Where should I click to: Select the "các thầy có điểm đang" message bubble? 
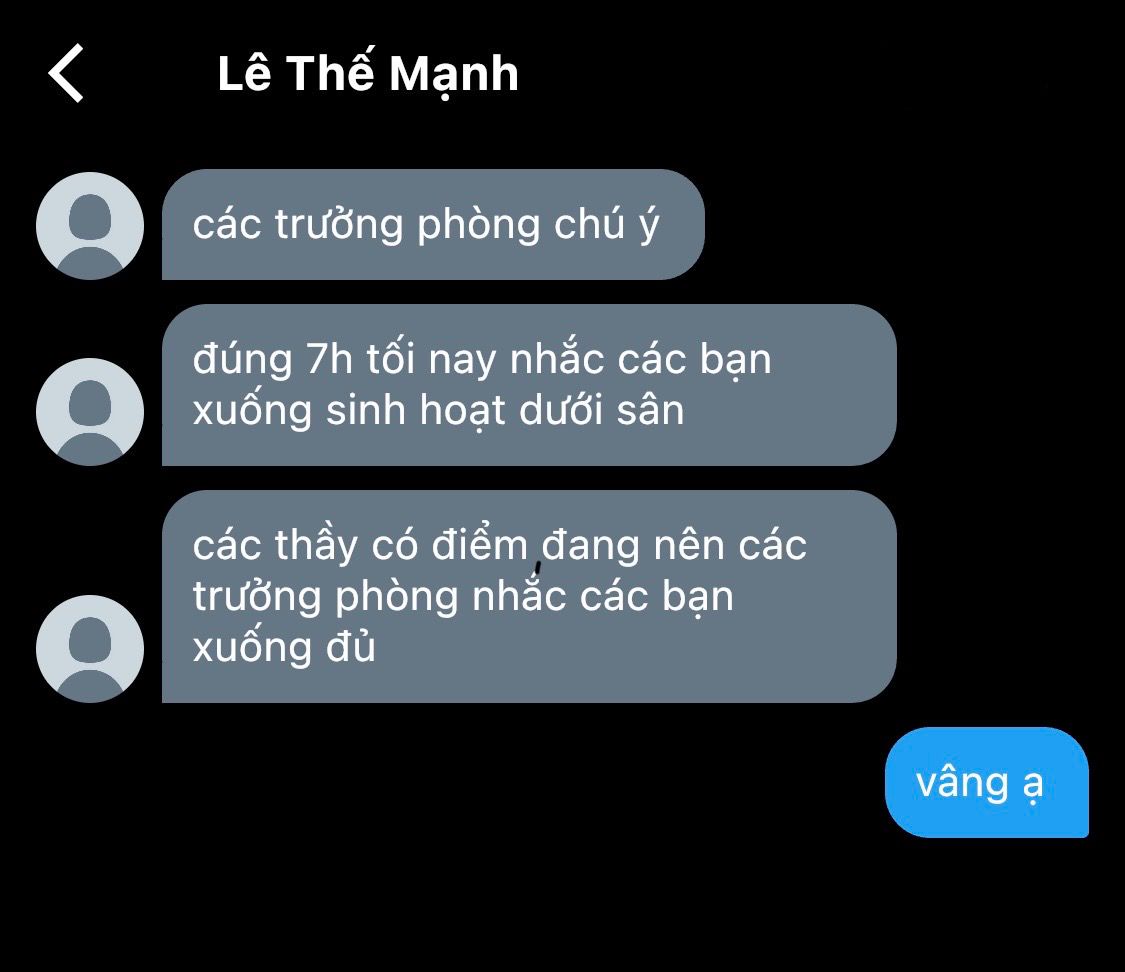529,597
